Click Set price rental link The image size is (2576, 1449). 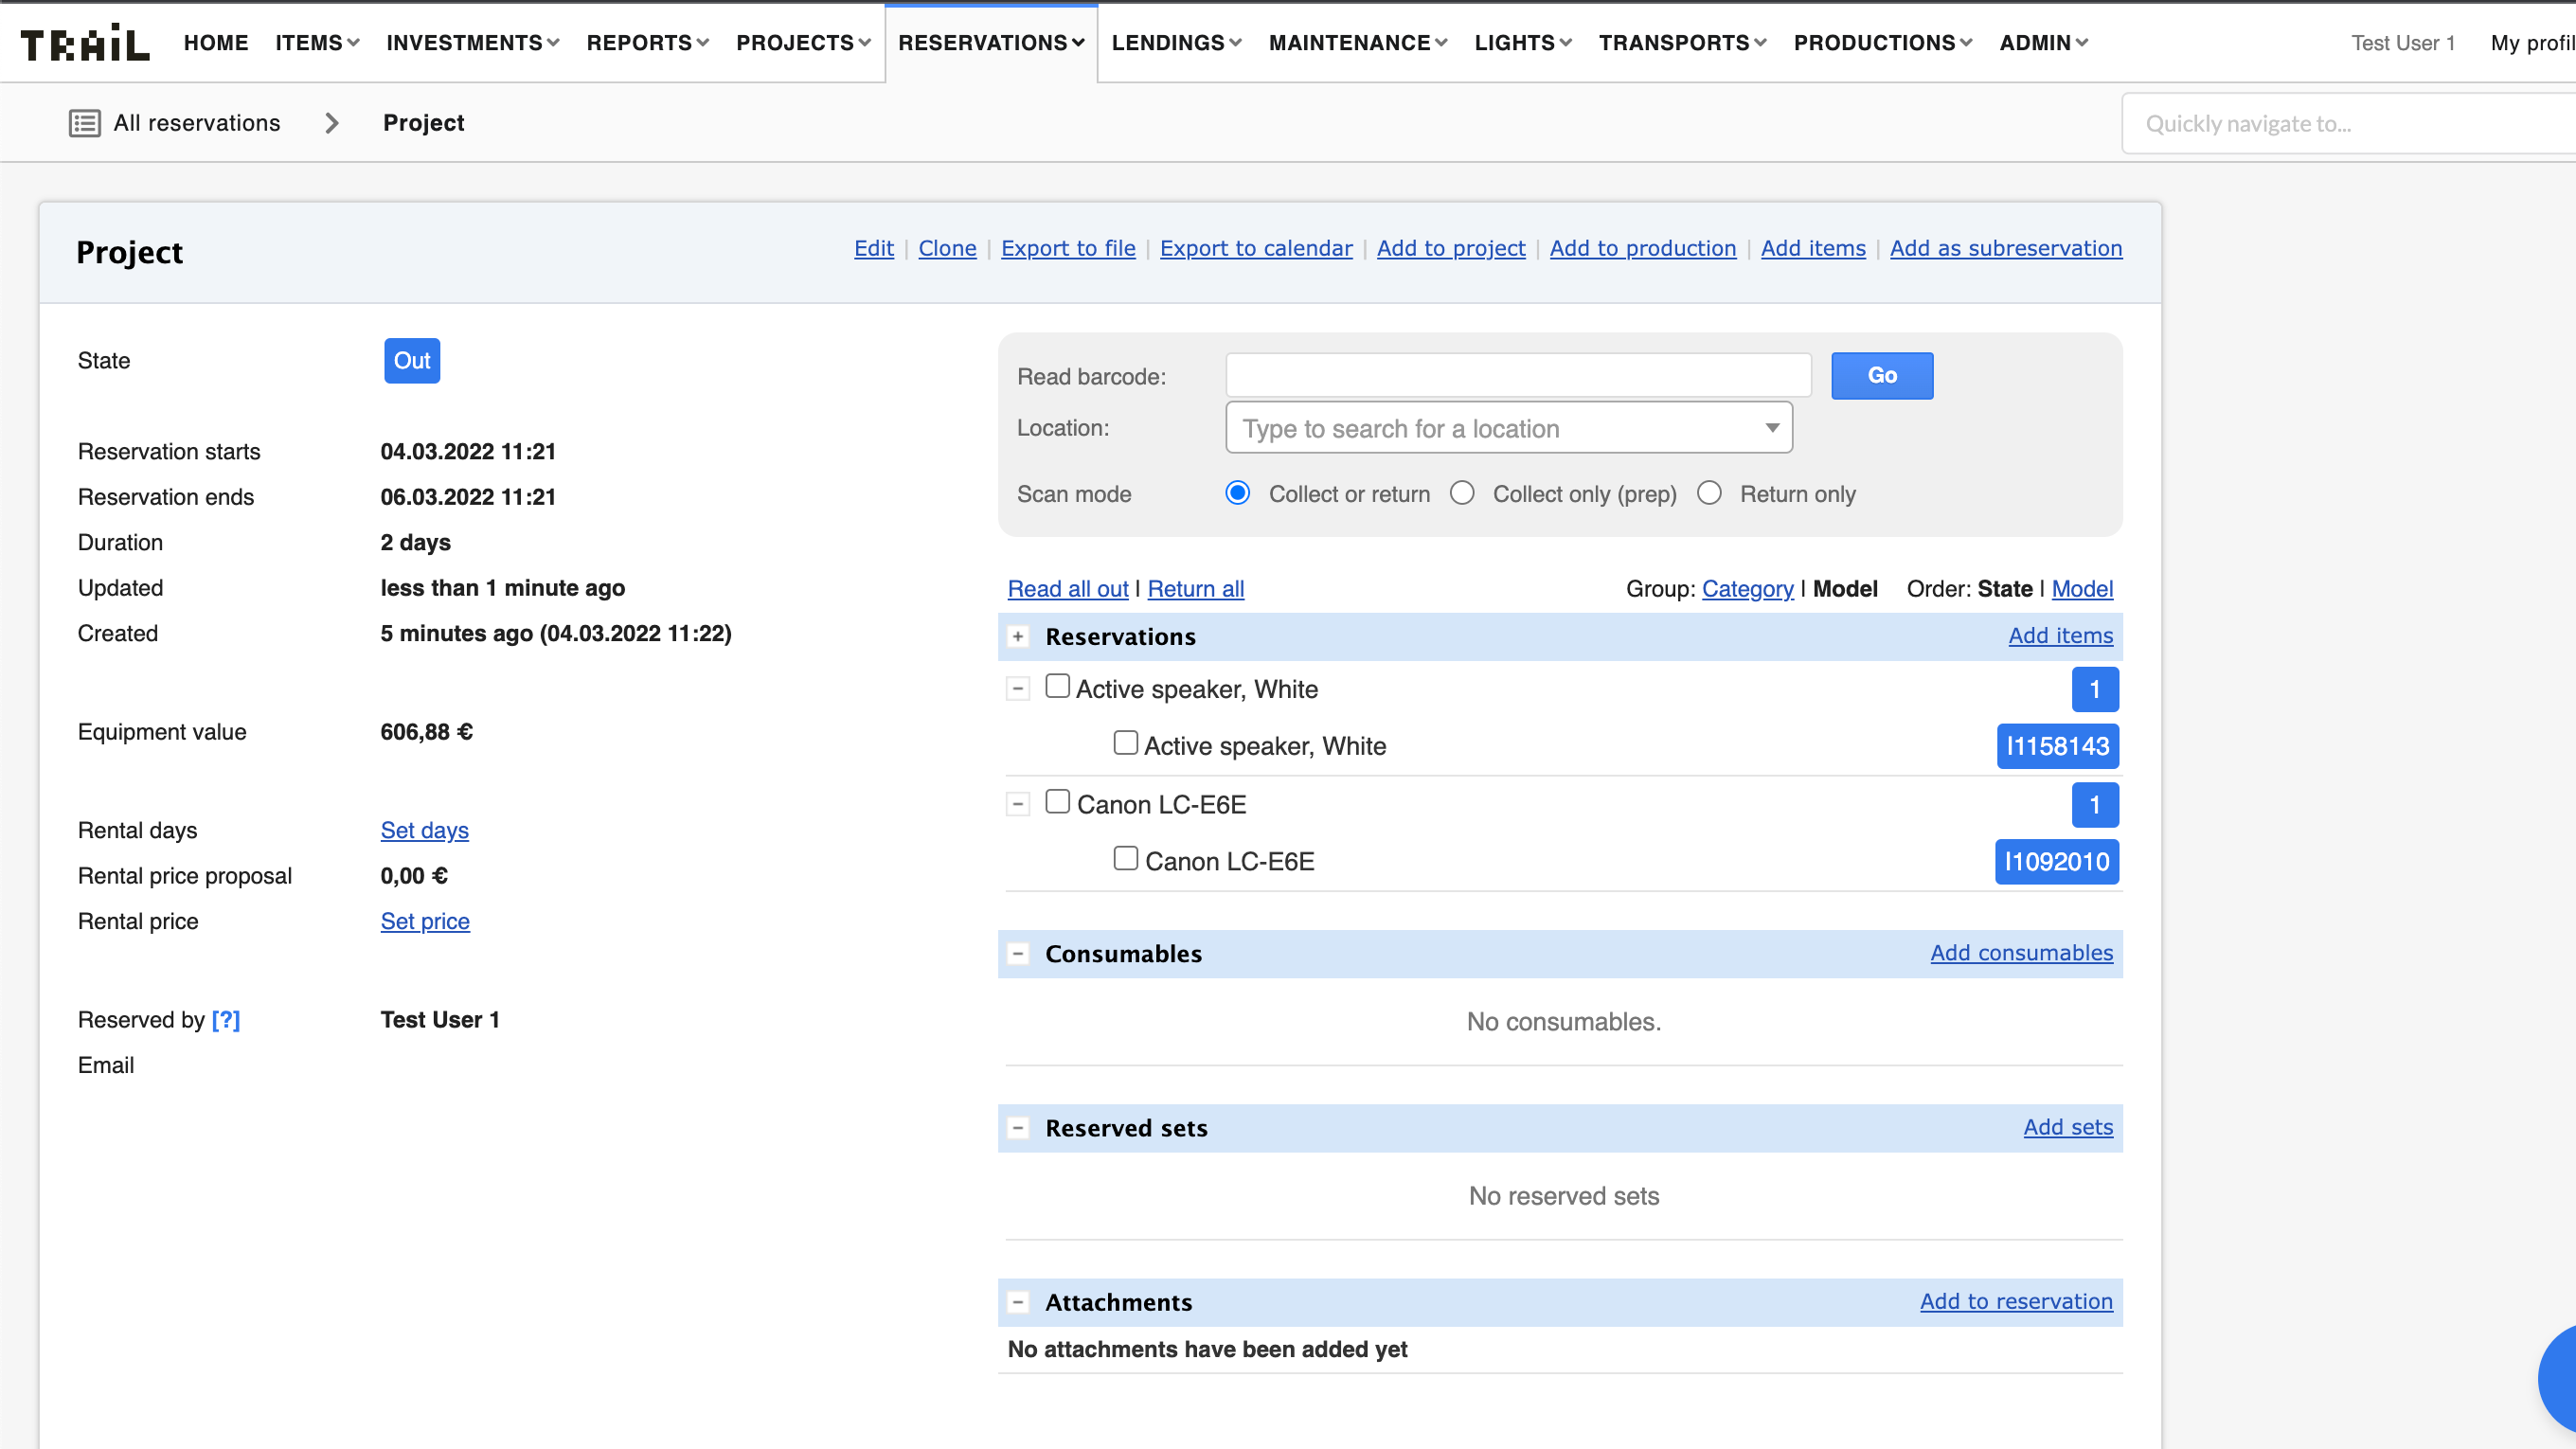pyautogui.click(x=425, y=921)
